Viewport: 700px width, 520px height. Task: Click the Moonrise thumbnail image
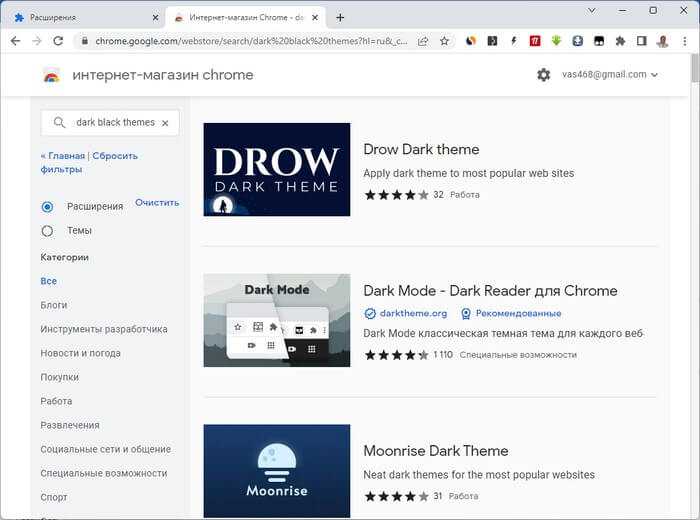click(277, 471)
